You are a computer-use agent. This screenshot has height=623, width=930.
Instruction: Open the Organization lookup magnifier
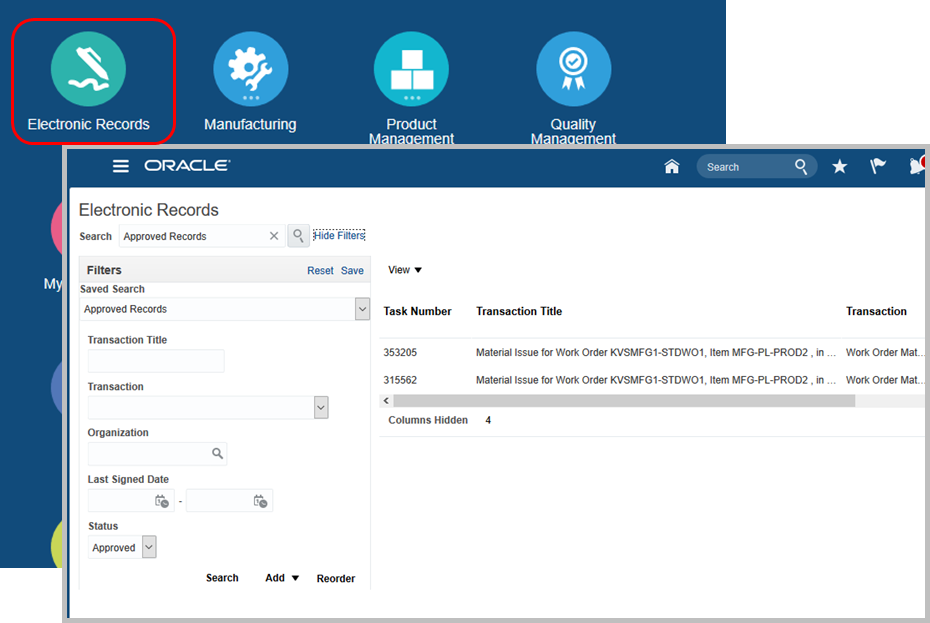[x=216, y=454]
